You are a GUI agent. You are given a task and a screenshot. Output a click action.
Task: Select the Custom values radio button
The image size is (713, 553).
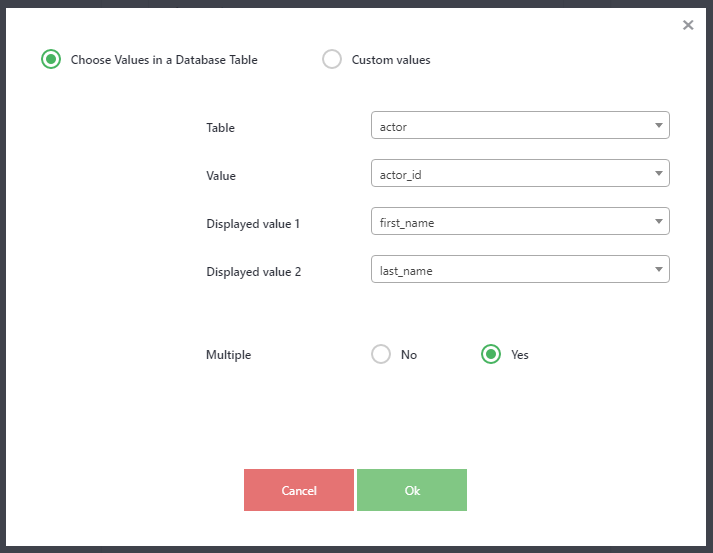click(x=332, y=59)
